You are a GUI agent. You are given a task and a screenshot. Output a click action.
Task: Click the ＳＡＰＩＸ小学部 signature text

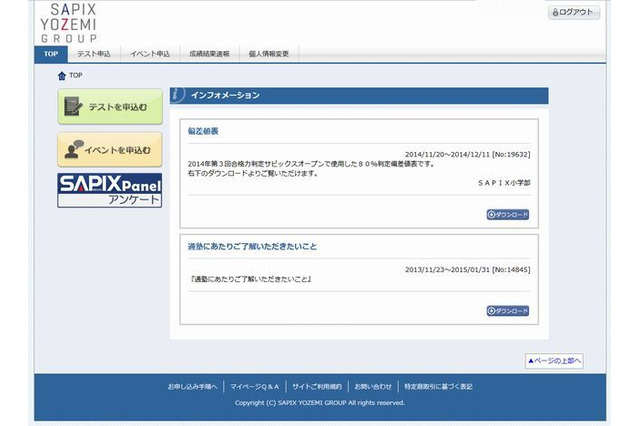(504, 183)
